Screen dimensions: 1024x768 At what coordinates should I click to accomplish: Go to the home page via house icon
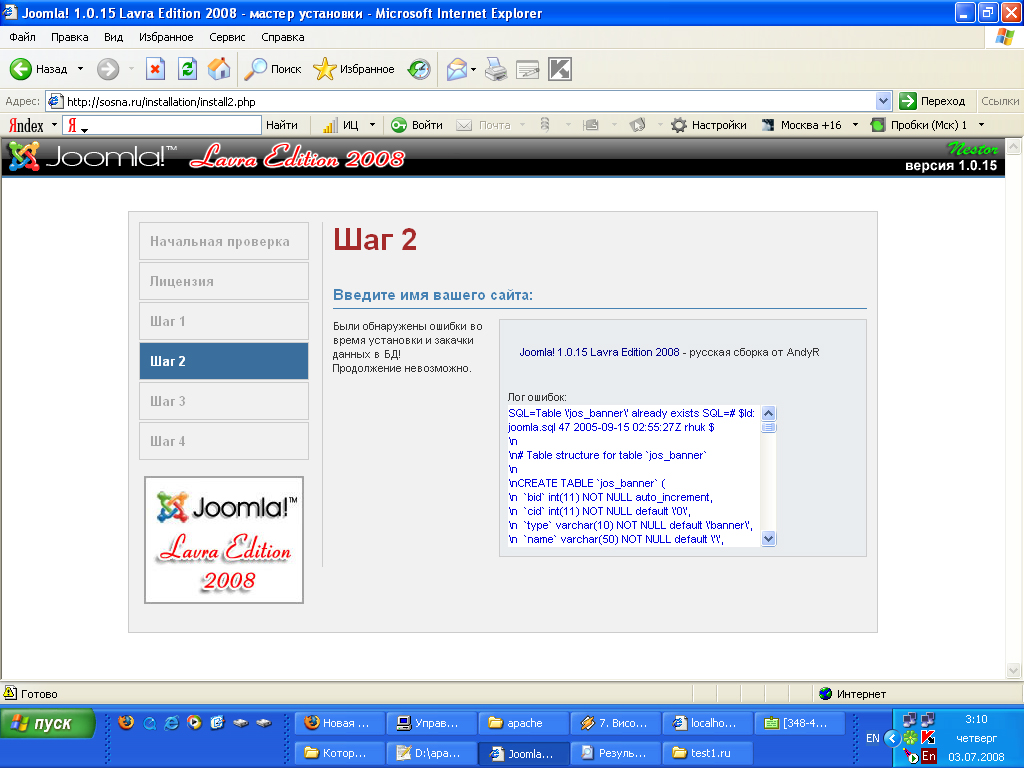[219, 69]
